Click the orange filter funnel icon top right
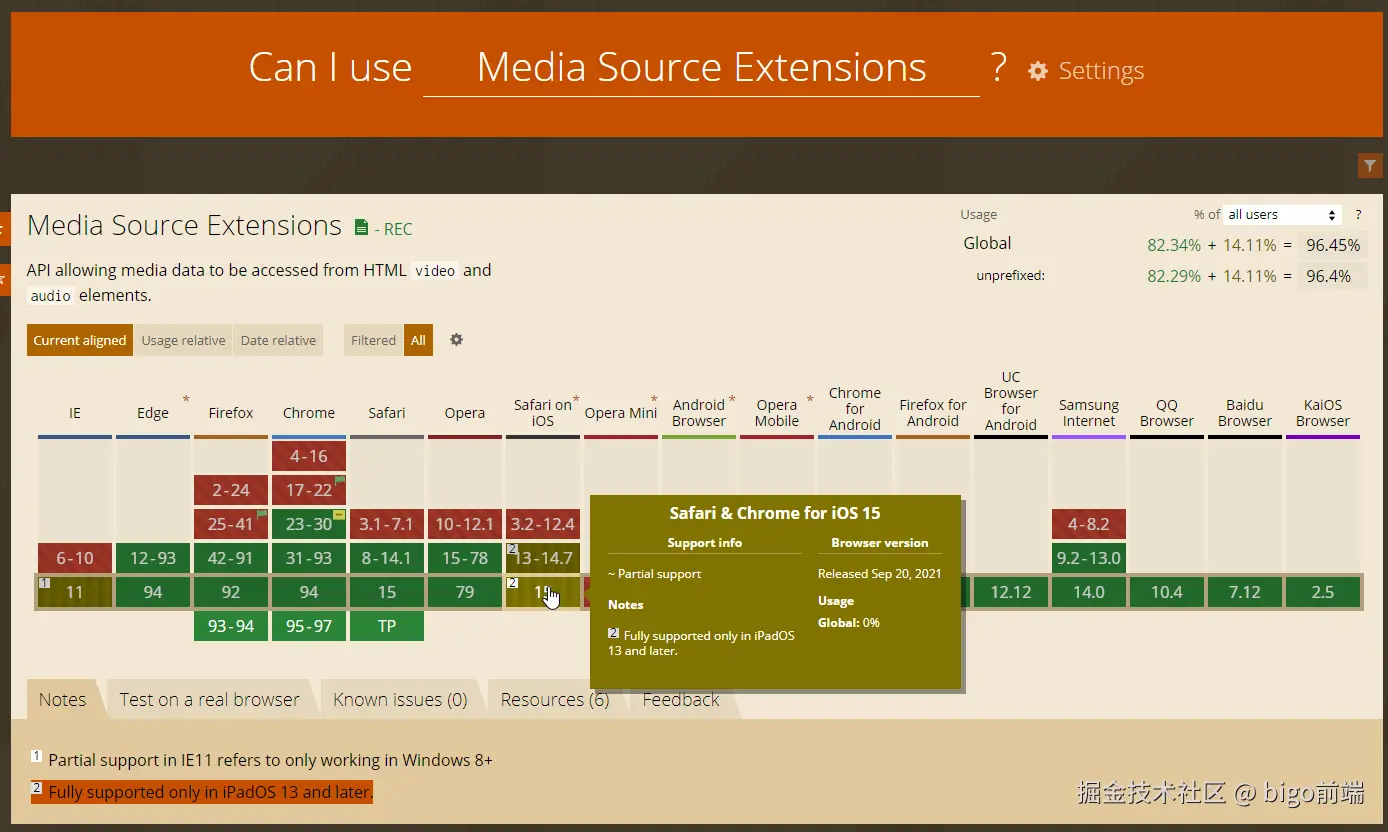This screenshot has height=832, width=1388. [x=1369, y=165]
